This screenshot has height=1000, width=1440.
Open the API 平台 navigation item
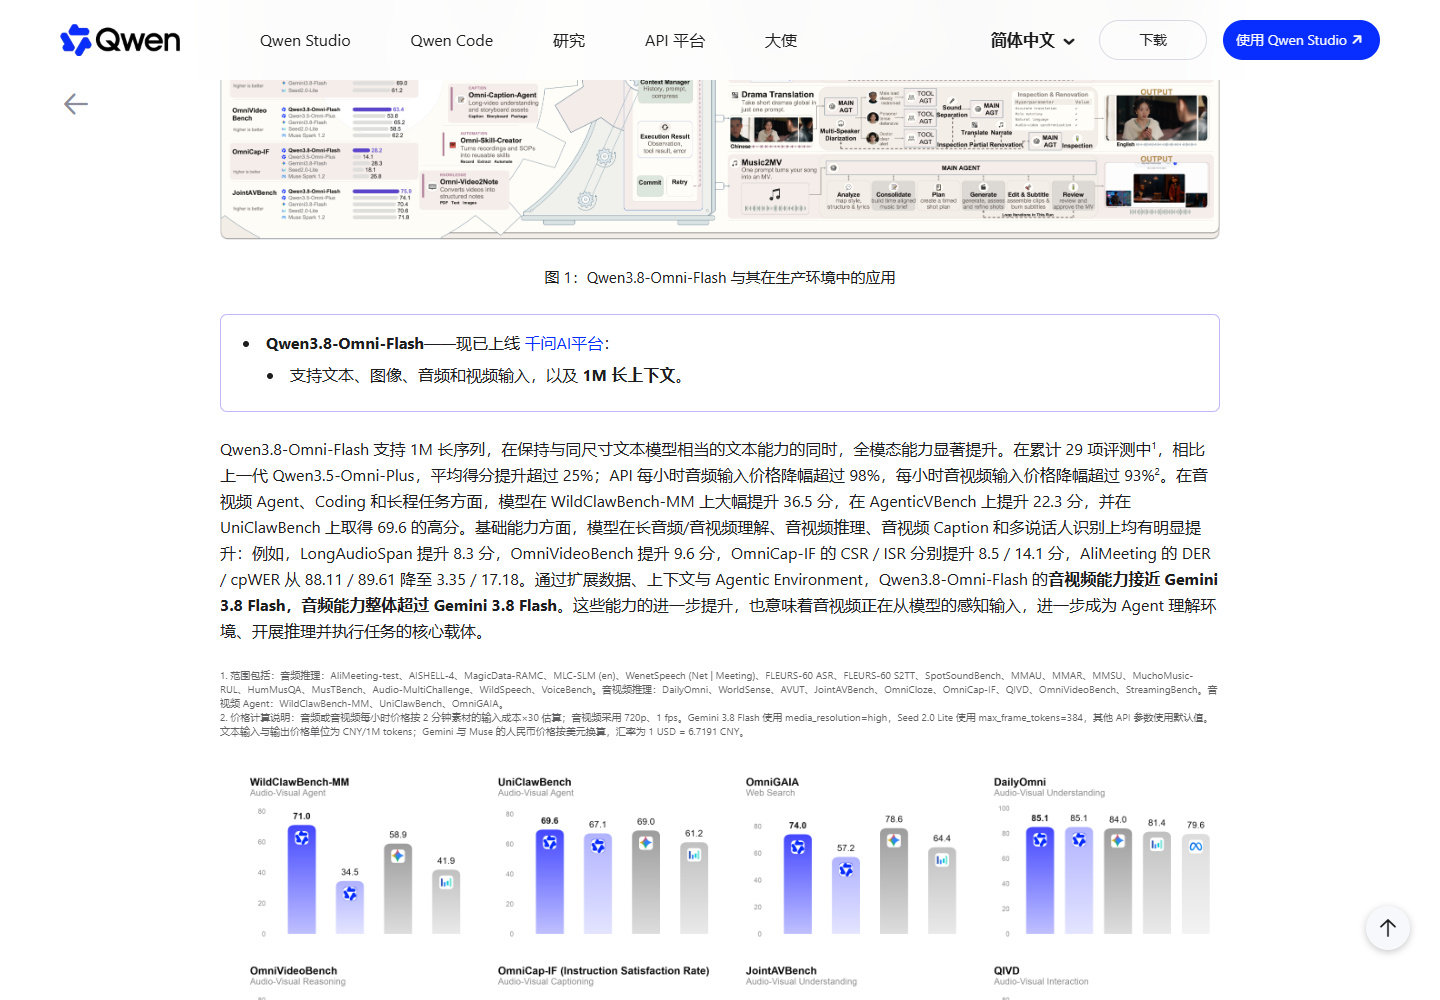pos(675,40)
